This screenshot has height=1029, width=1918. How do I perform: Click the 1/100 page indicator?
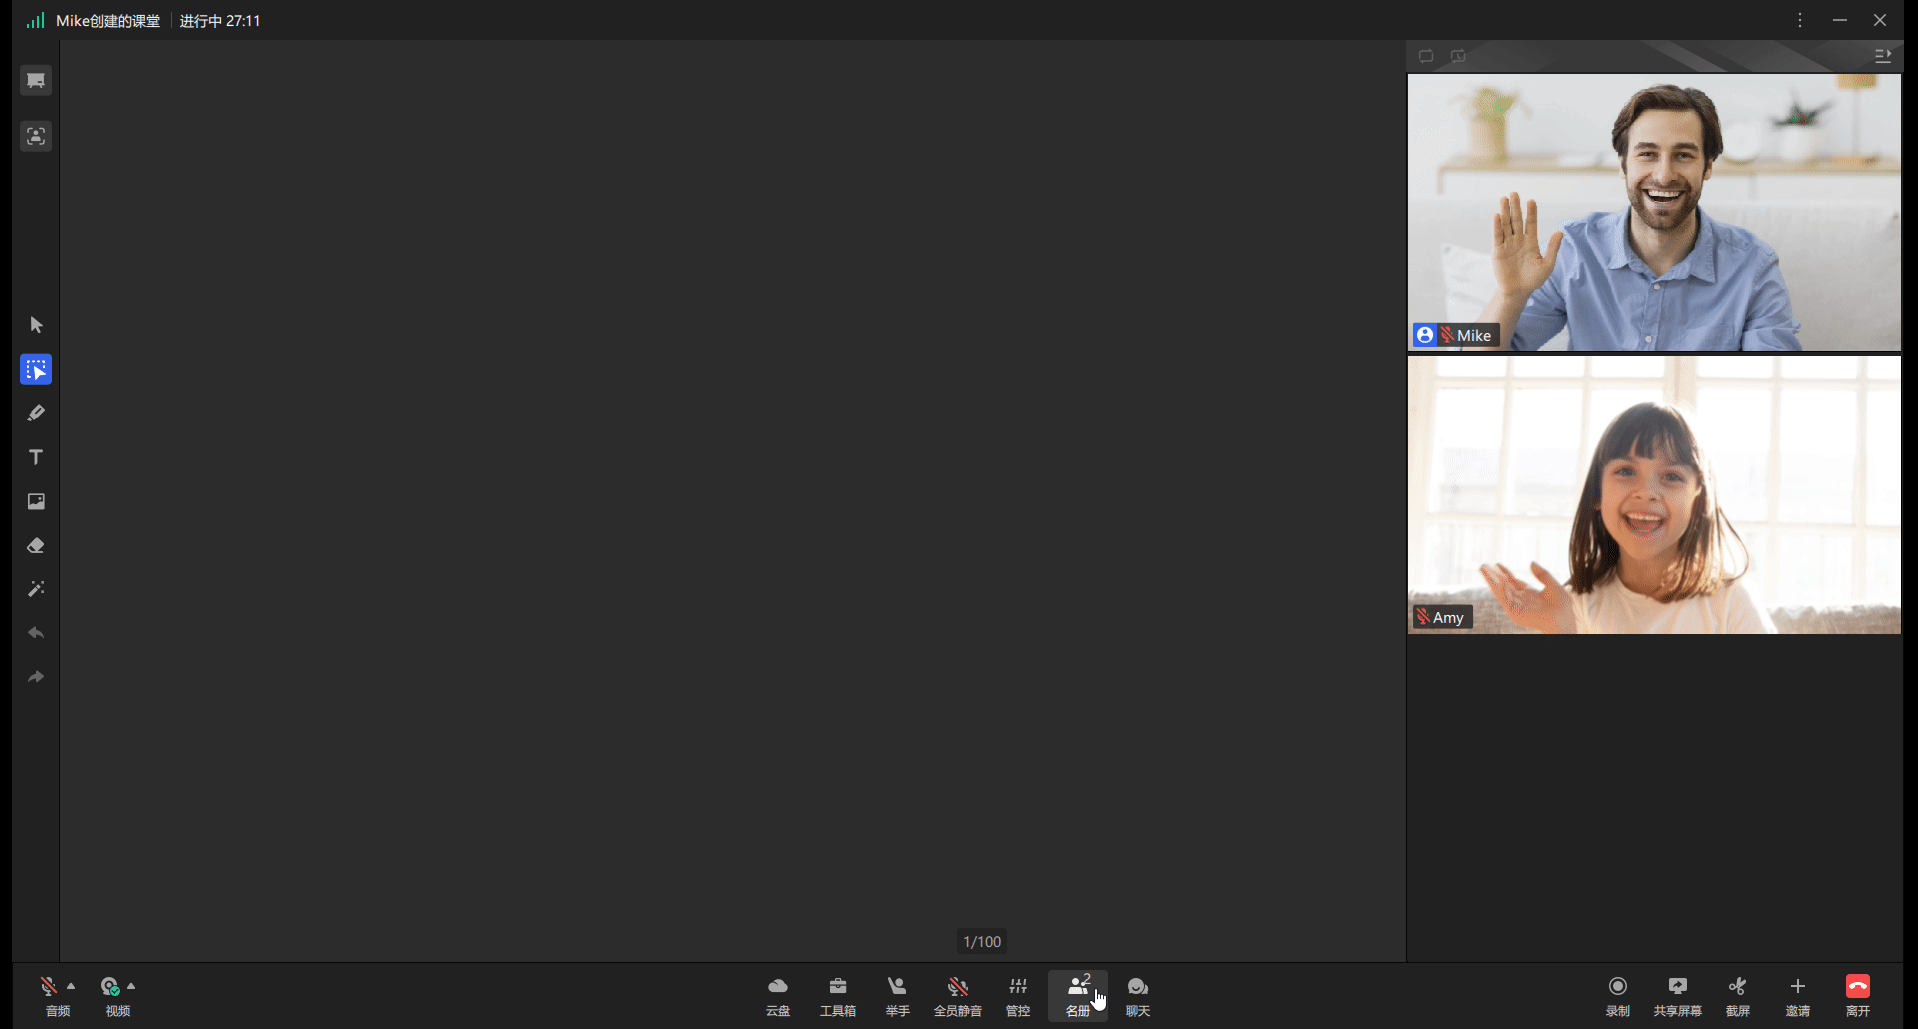point(982,942)
